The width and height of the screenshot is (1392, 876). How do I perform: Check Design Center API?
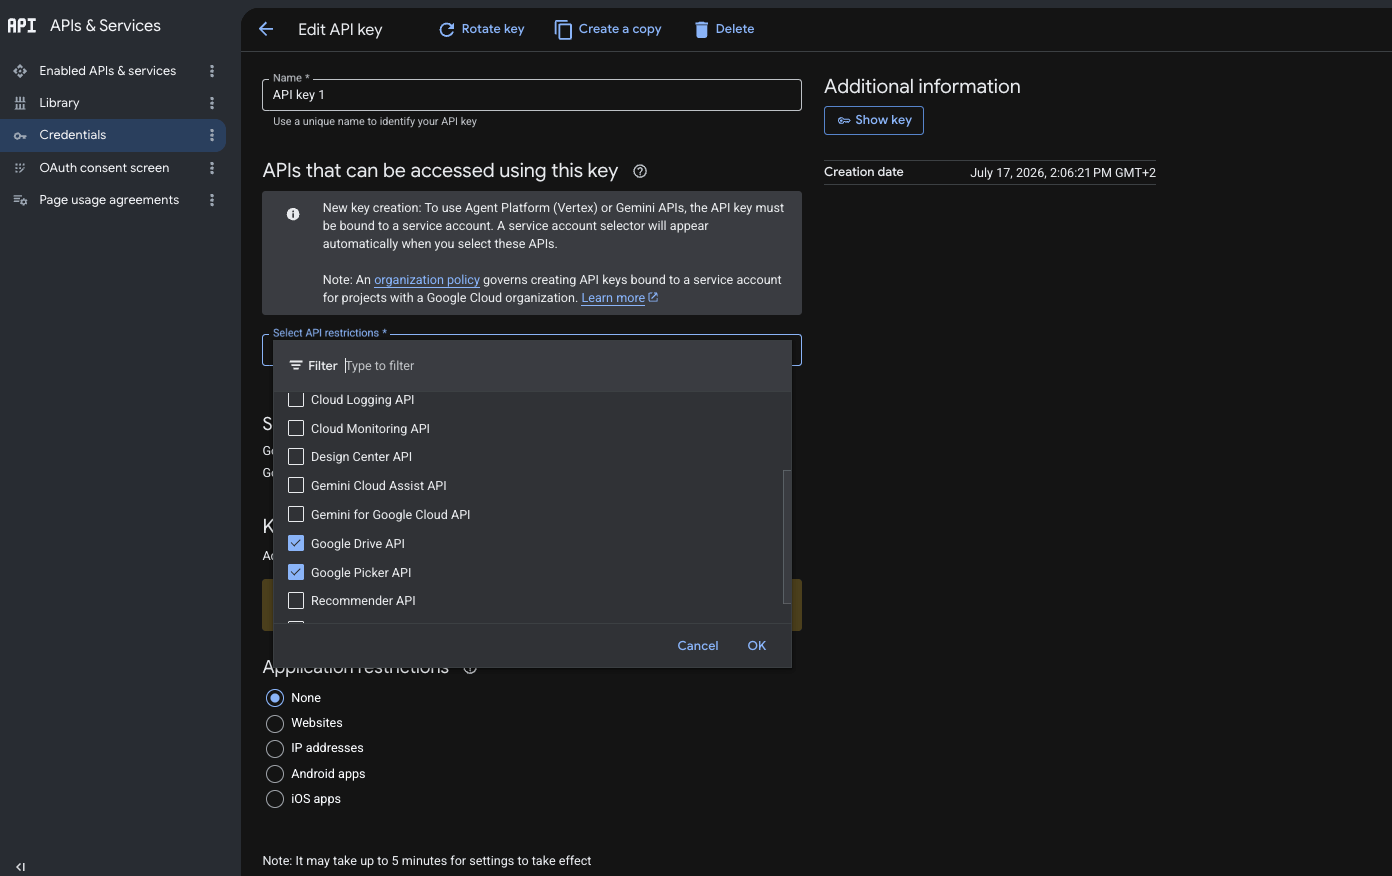coord(296,457)
